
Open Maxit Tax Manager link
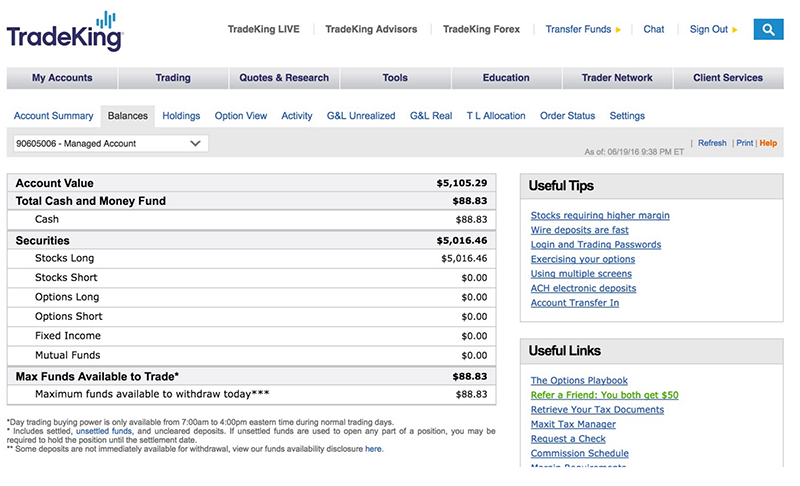[573, 424]
